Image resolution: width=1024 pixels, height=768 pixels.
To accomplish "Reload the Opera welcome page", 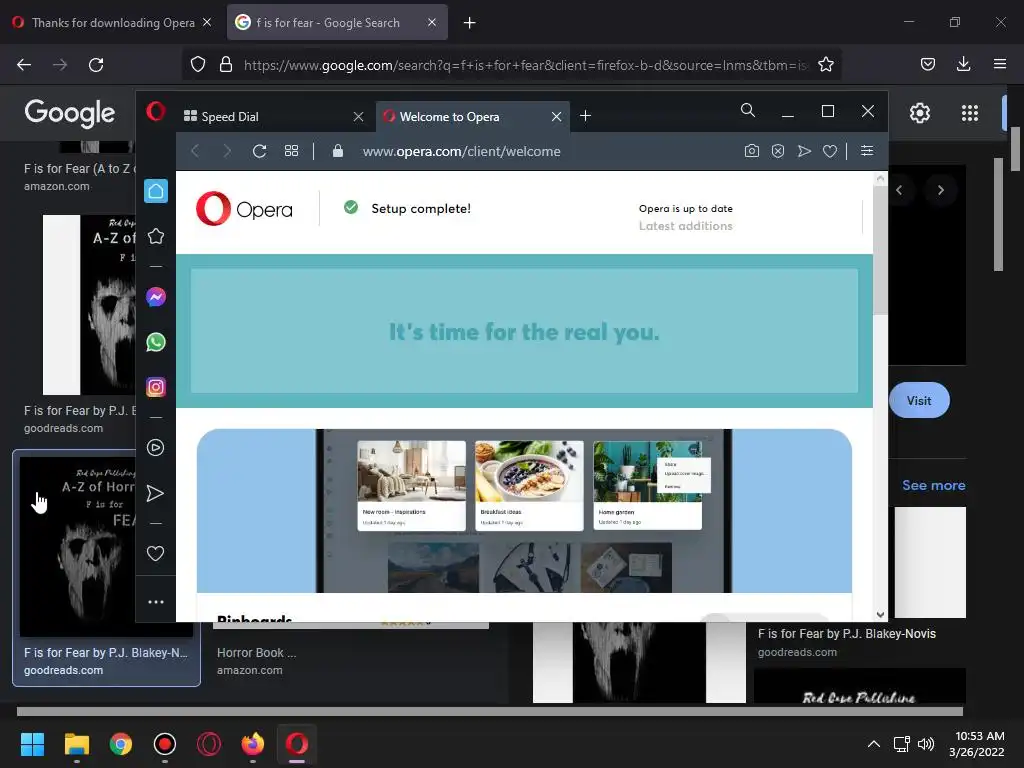I will [259, 152].
